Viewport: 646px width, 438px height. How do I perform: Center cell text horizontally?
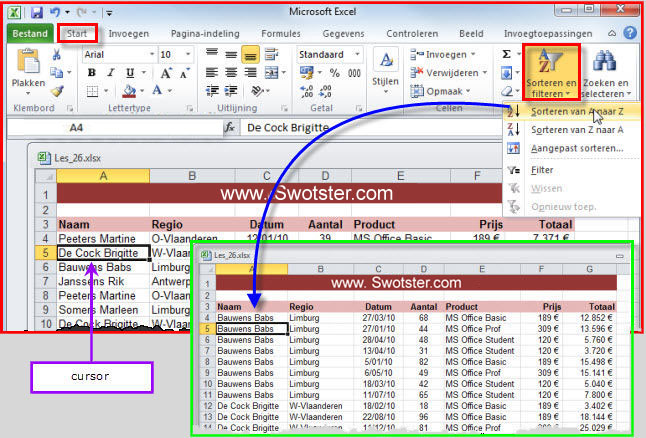click(231, 73)
